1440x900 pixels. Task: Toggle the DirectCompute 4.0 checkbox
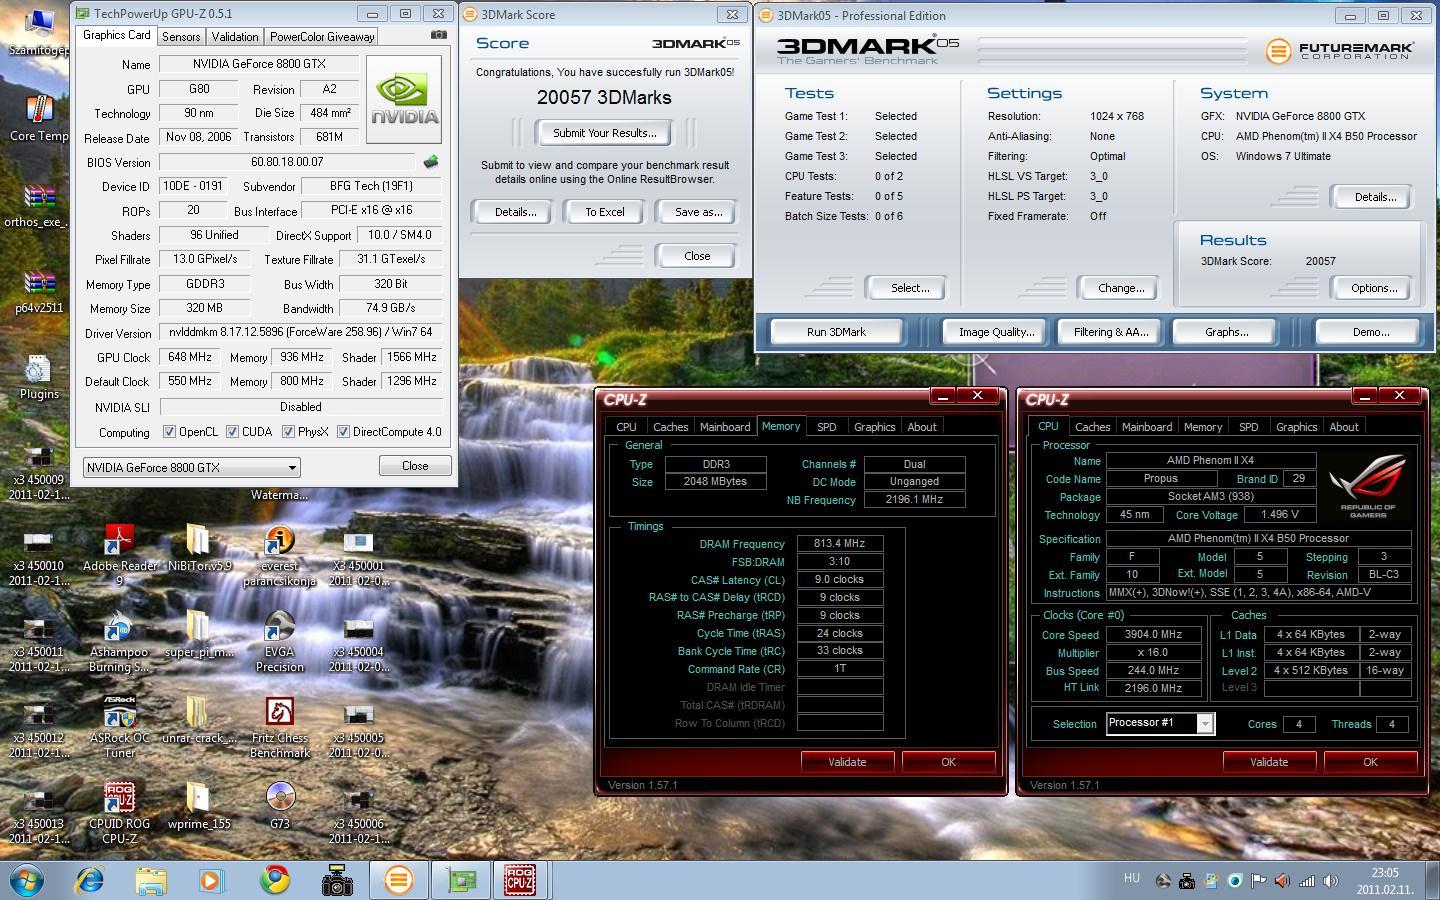[x=343, y=432]
